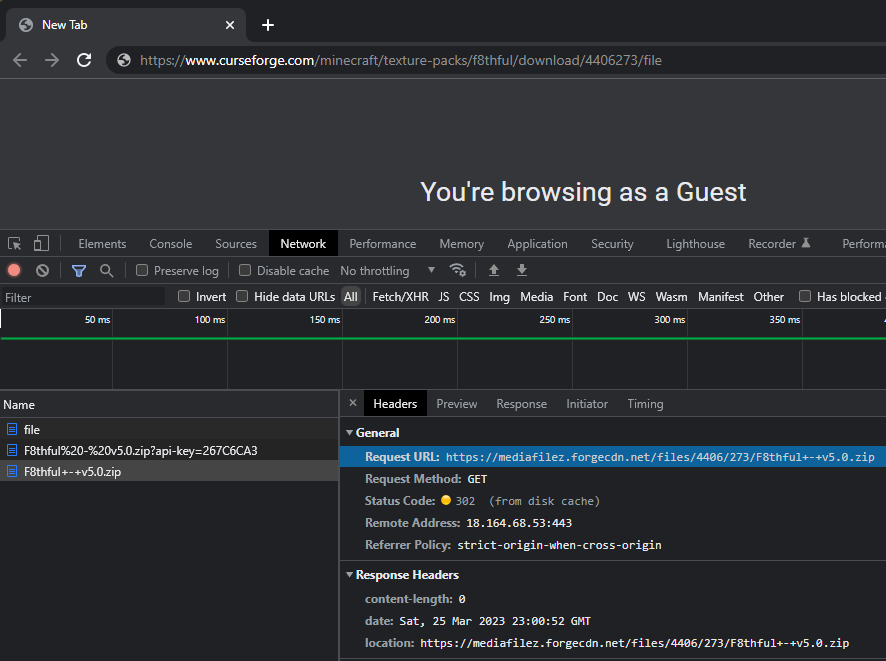Screen dimensions: 886x661
Task: Filter requests by Img
Action: (500, 297)
